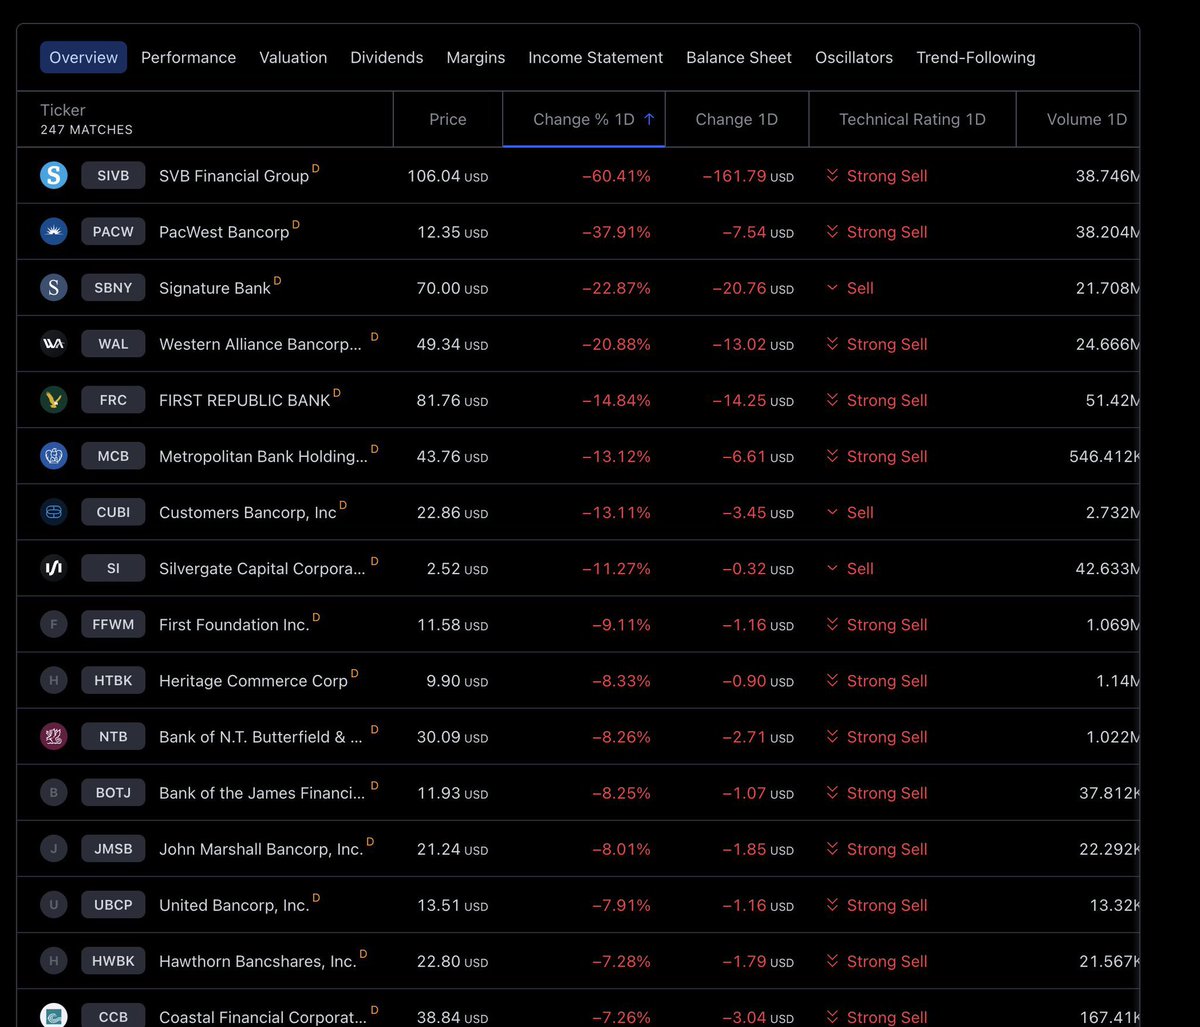Screen dimensions: 1200x1027
Task: Click the SVB Financial Group logo icon
Action: [x=53, y=176]
